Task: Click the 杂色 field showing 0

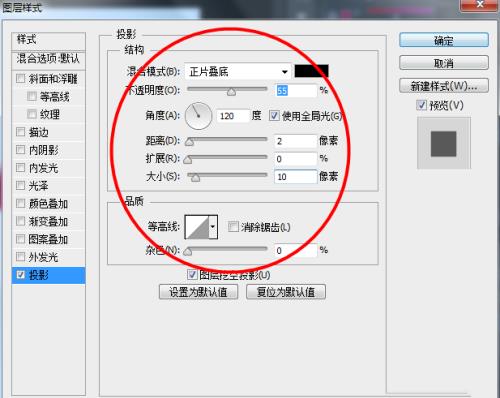Action: [x=295, y=250]
